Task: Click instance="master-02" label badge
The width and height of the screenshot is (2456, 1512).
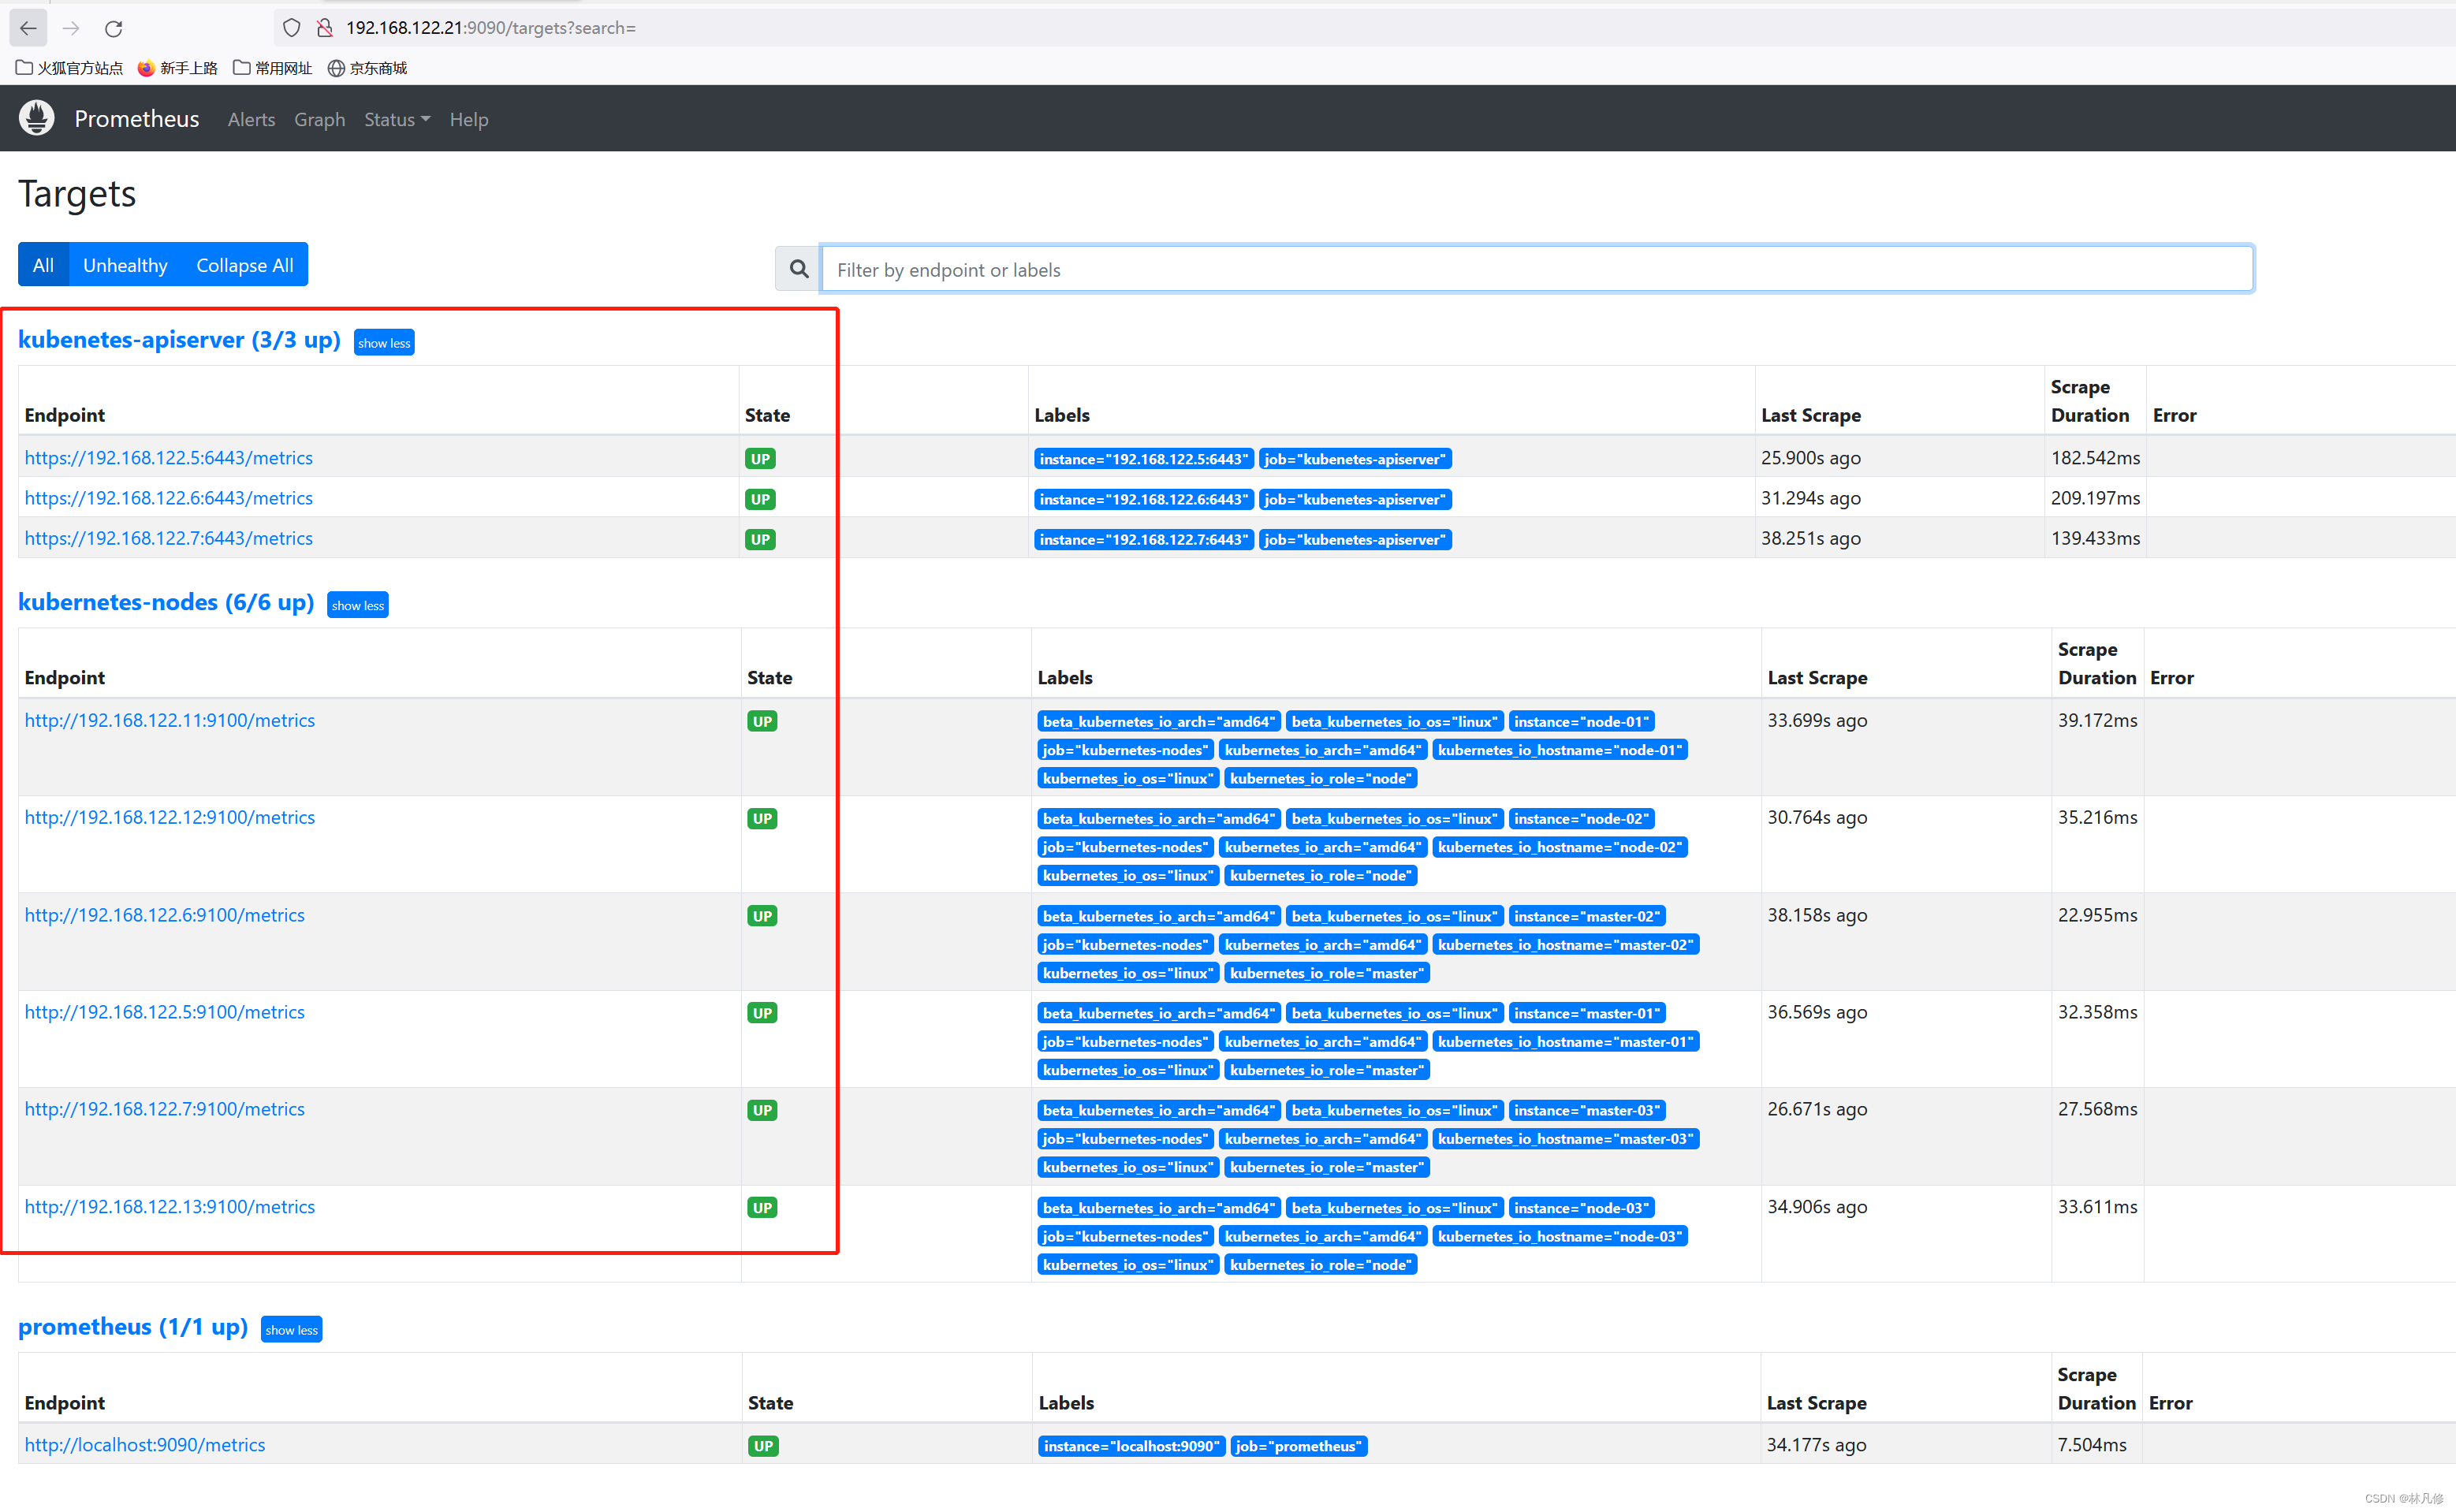Action: (x=1587, y=916)
